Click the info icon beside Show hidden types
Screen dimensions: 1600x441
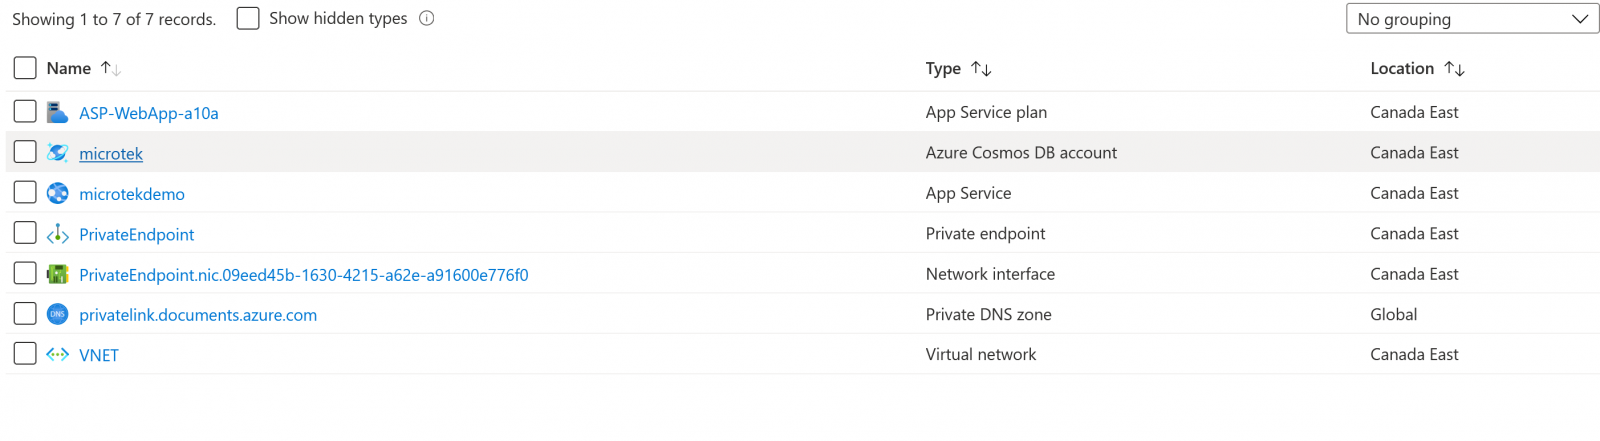tap(427, 18)
